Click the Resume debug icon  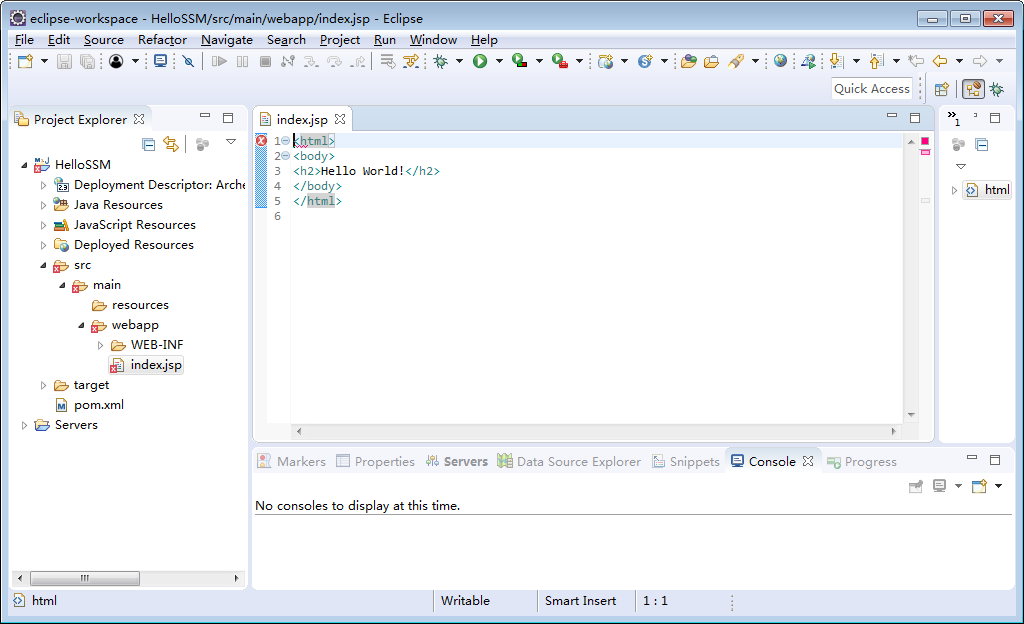pyautogui.click(x=219, y=61)
